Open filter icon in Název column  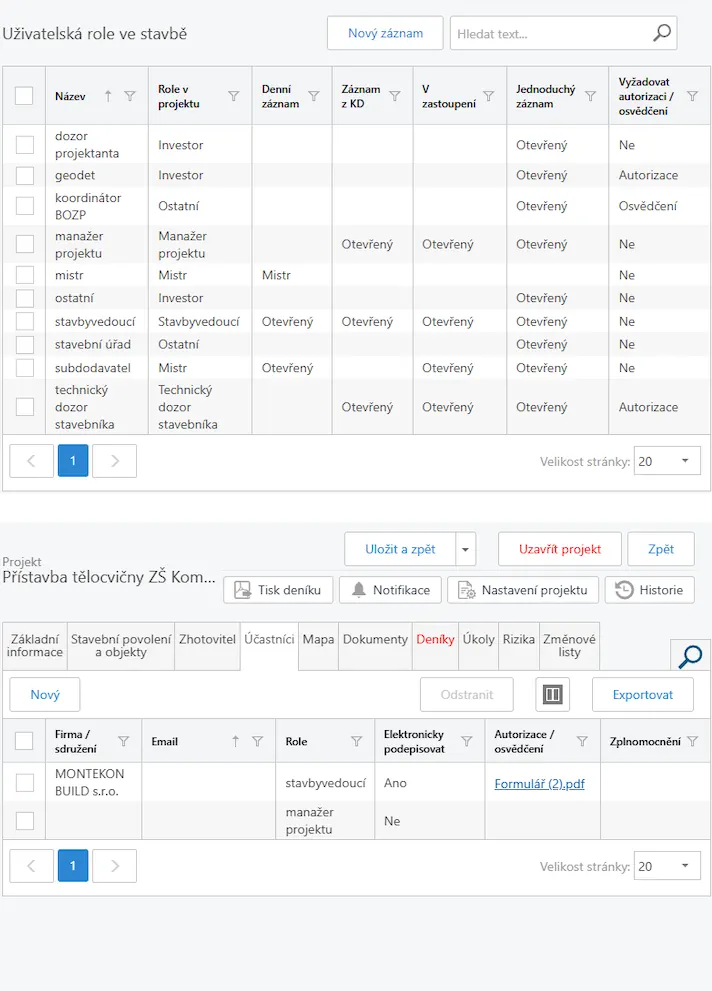(x=129, y=96)
